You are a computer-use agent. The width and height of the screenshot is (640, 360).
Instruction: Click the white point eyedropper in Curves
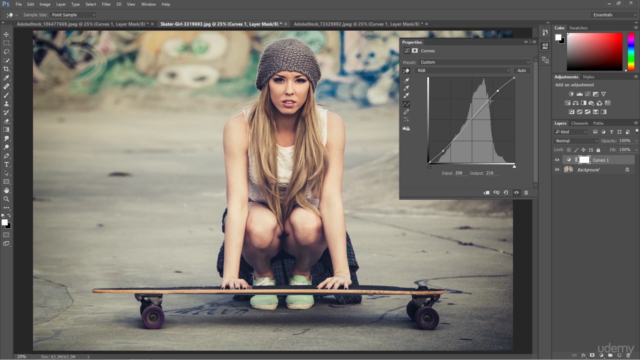tap(406, 96)
